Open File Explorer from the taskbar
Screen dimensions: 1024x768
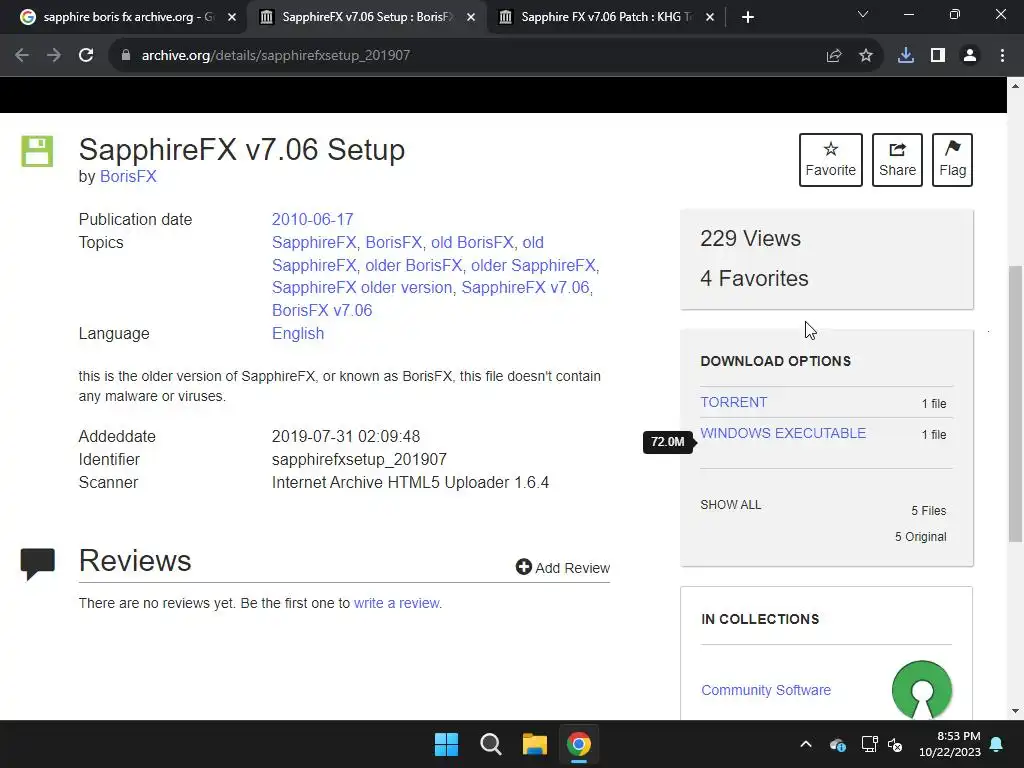pos(534,744)
